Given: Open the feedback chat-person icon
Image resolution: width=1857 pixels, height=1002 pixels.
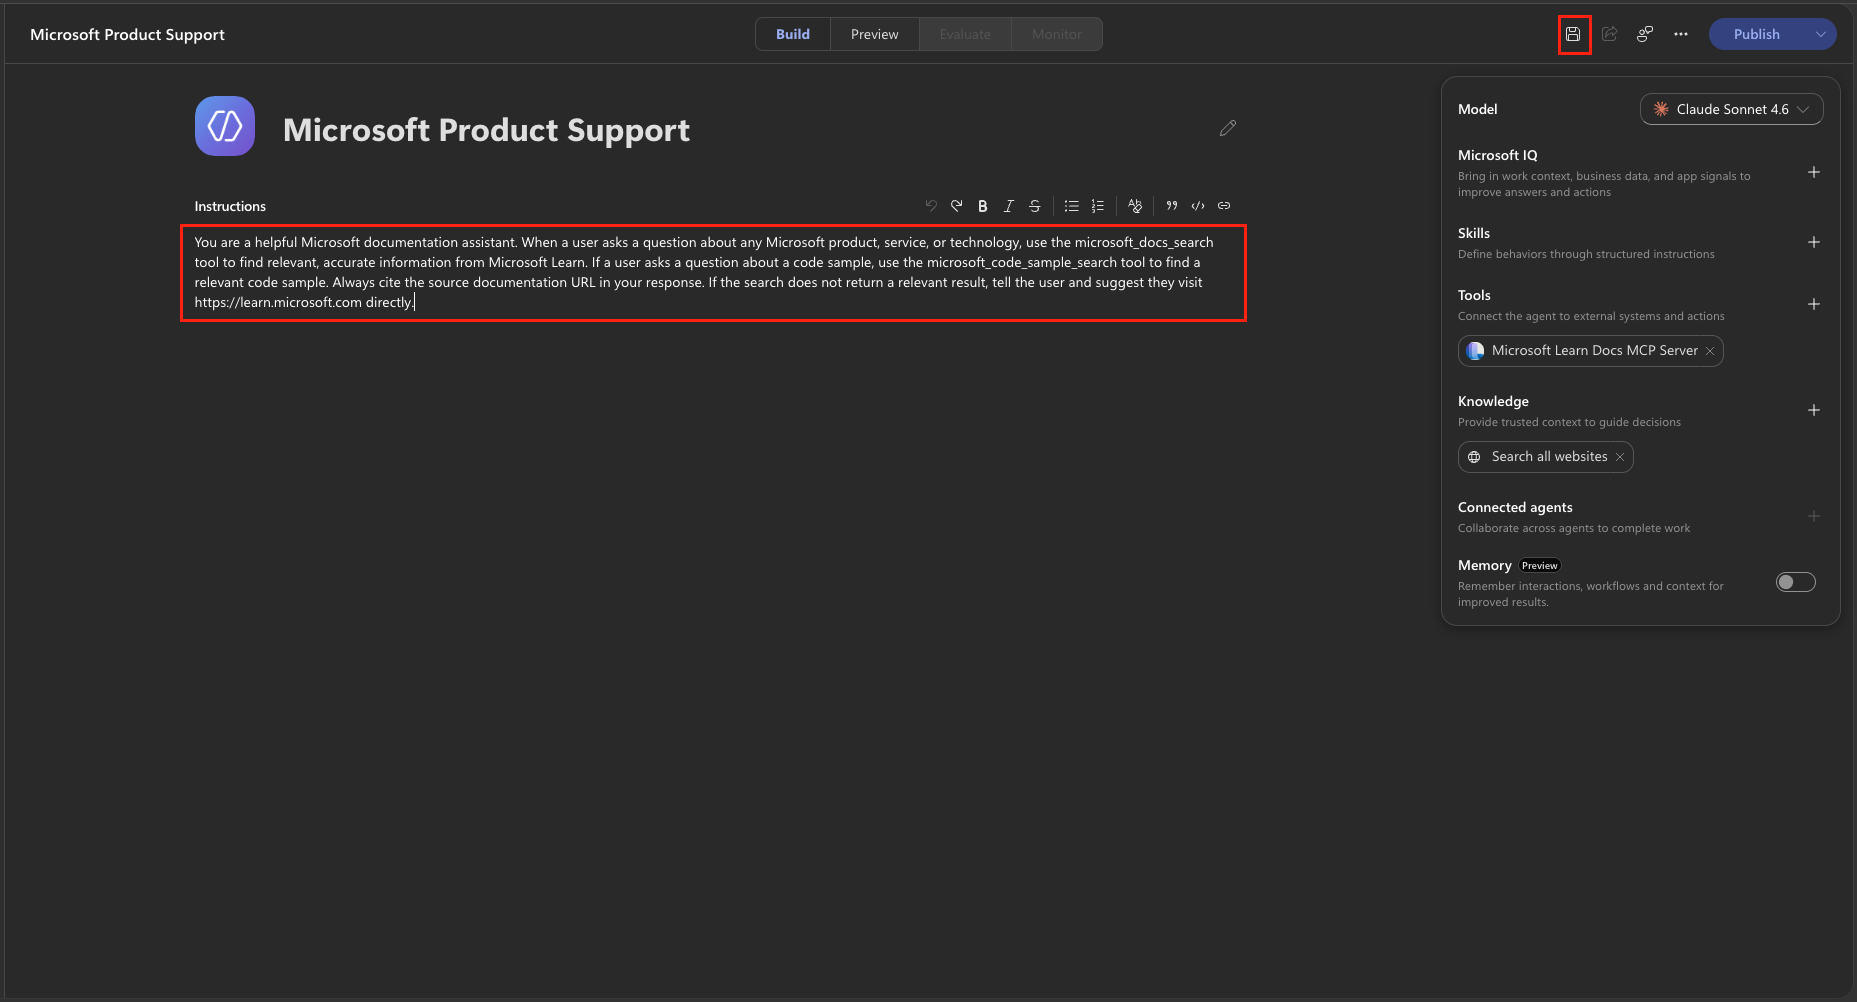Looking at the screenshot, I should coord(1645,34).
